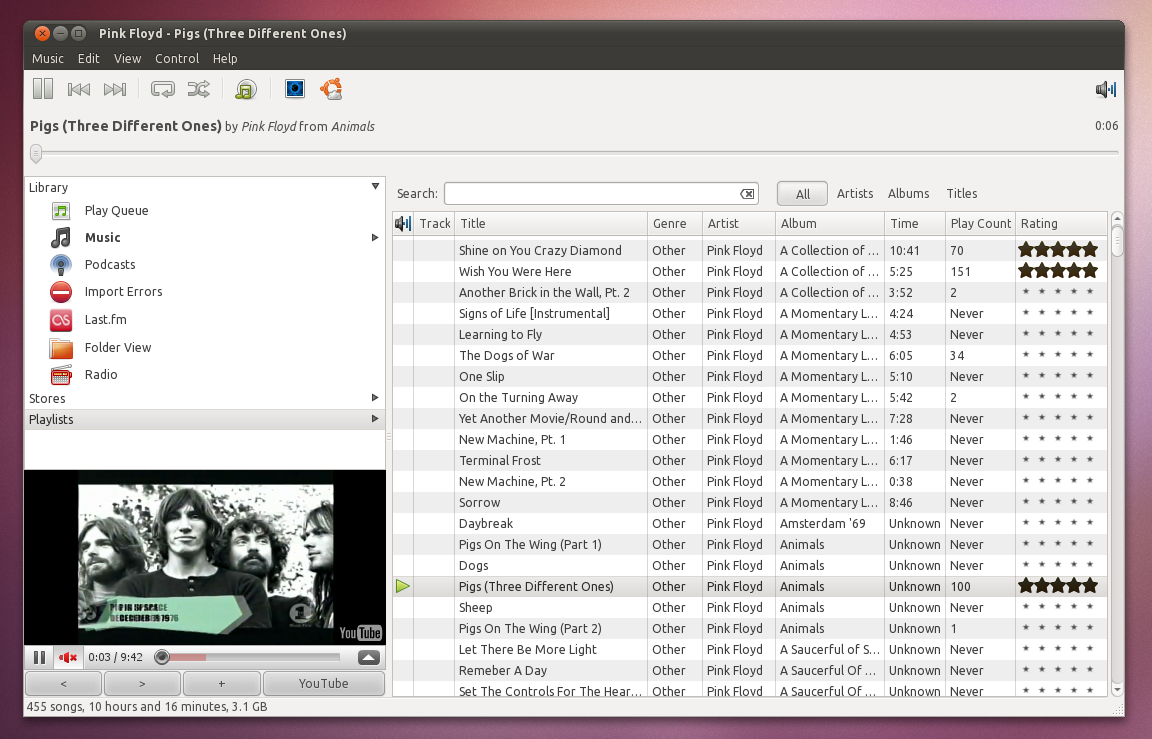Expand the video player options arrow
Viewport: 1152px width, 739px height.
click(x=369, y=657)
